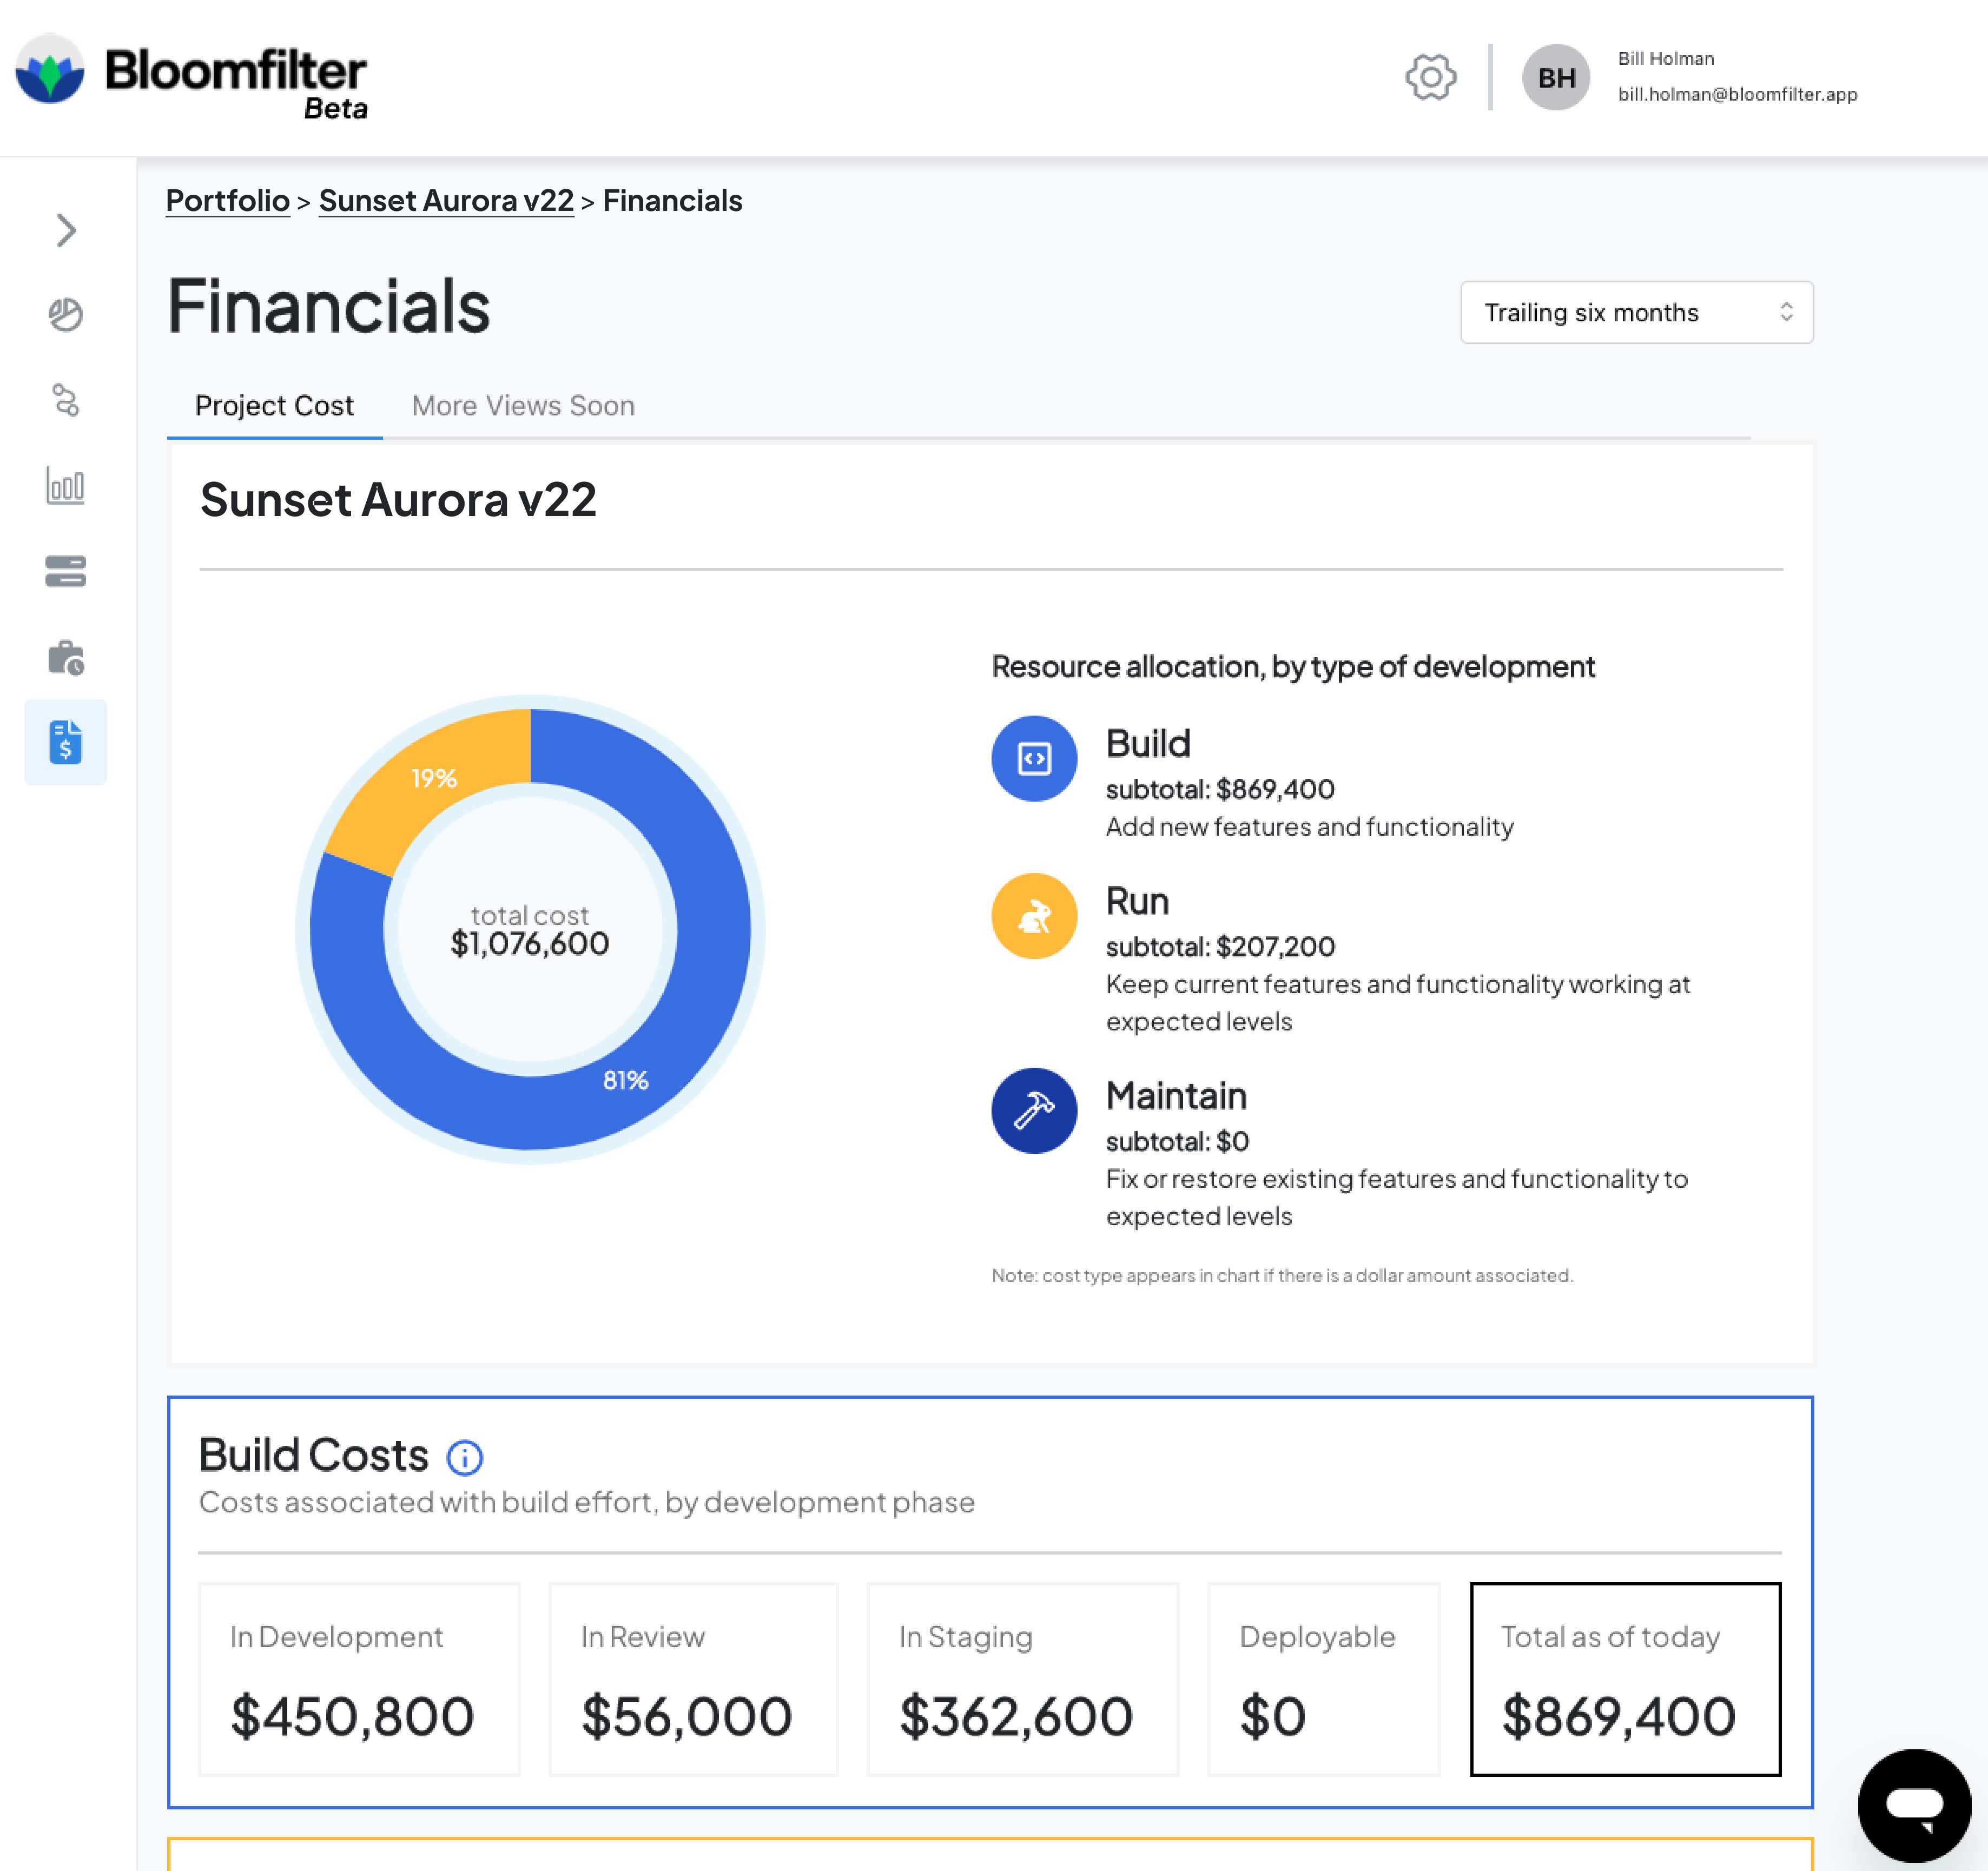This screenshot has height=1871, width=1988.
Task: Open the briefcase clock sidebar icon
Action: click(x=66, y=657)
